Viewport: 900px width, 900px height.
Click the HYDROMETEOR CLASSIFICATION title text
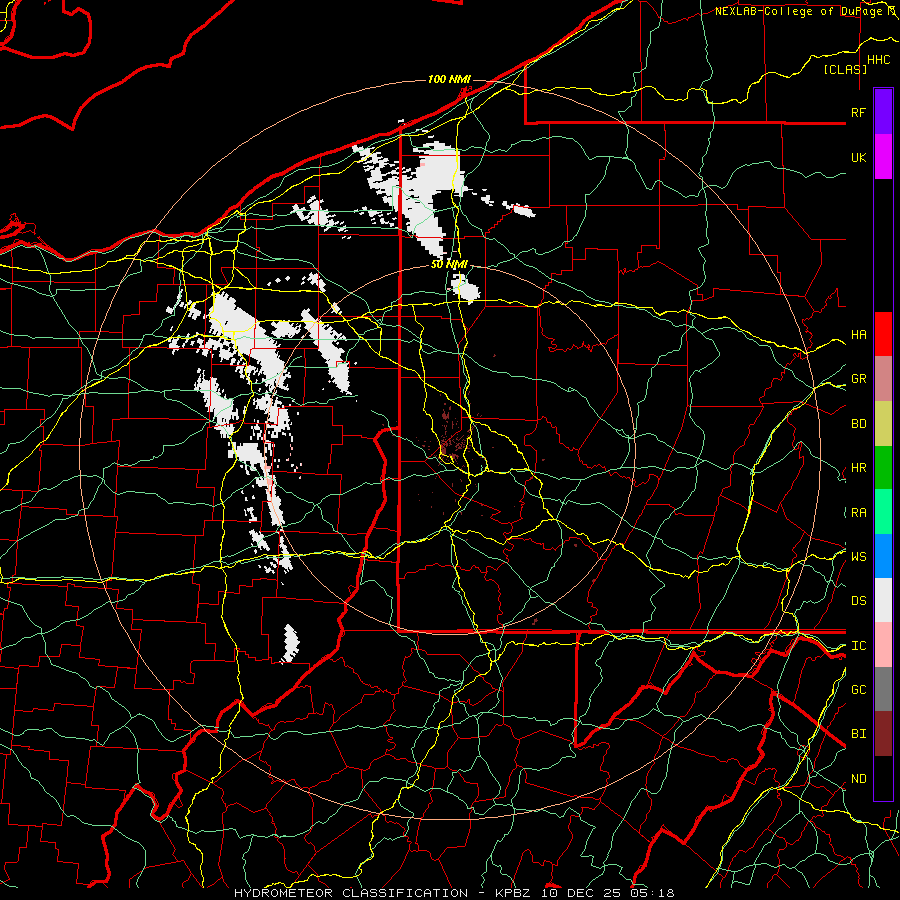point(351,893)
